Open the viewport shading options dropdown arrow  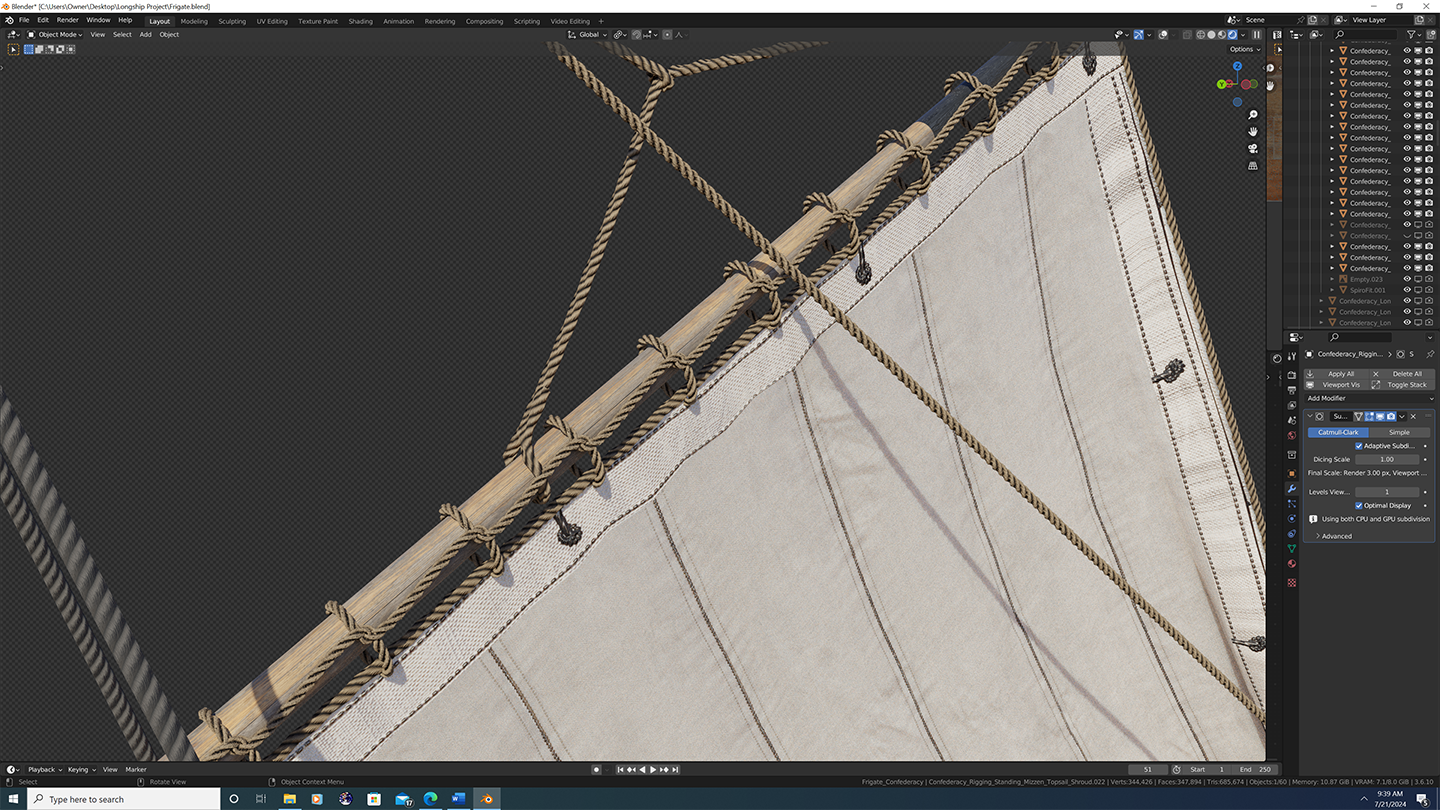(x=1243, y=35)
